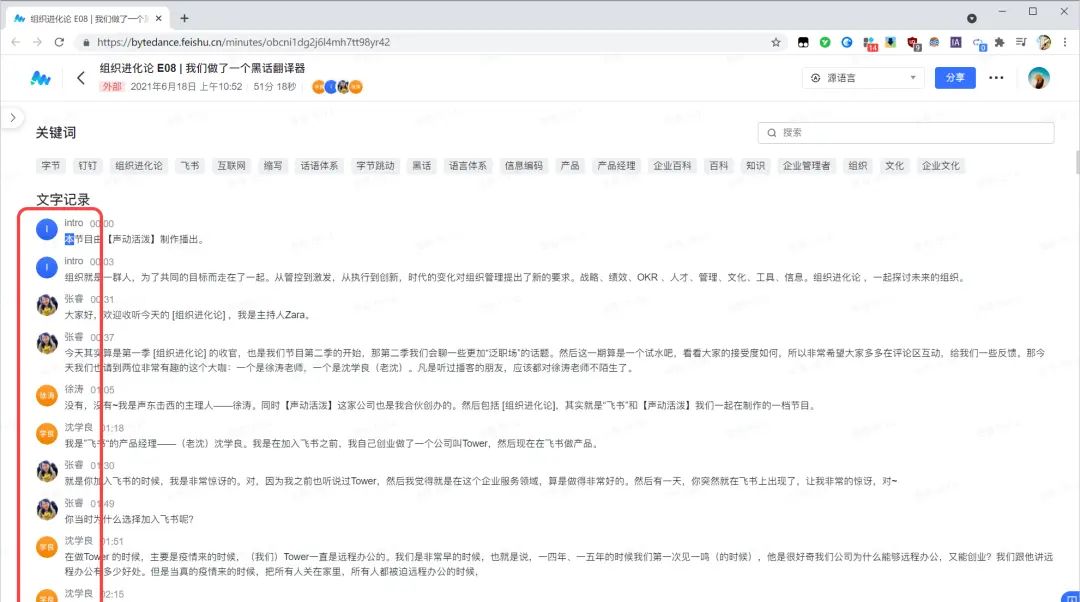Select the 互联网 keyword tag

coord(231,165)
